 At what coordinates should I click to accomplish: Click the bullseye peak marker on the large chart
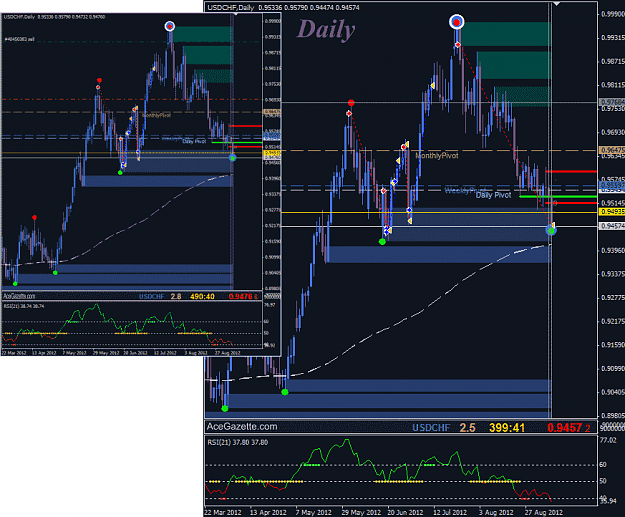457,22
